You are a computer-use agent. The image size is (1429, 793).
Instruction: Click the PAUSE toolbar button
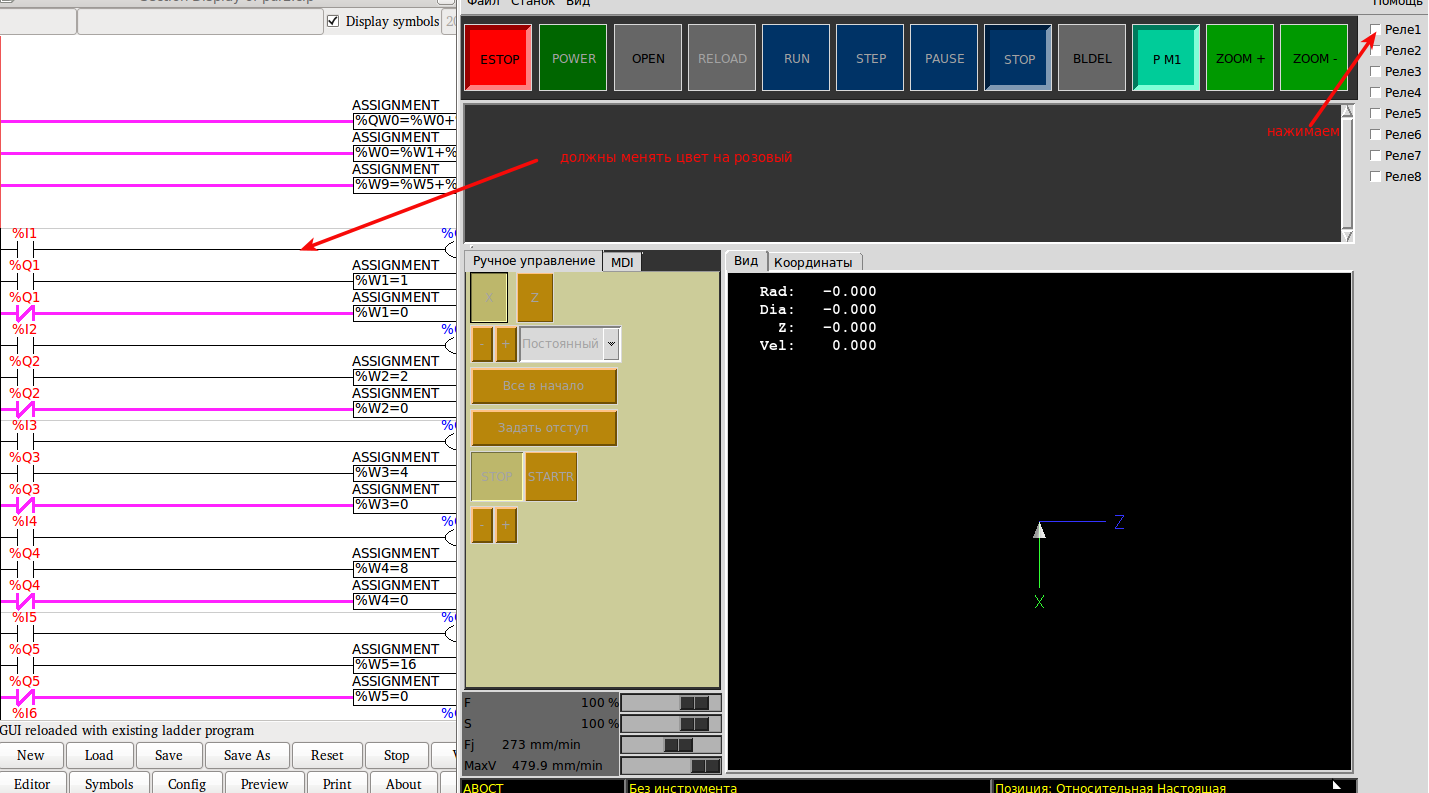coord(945,59)
